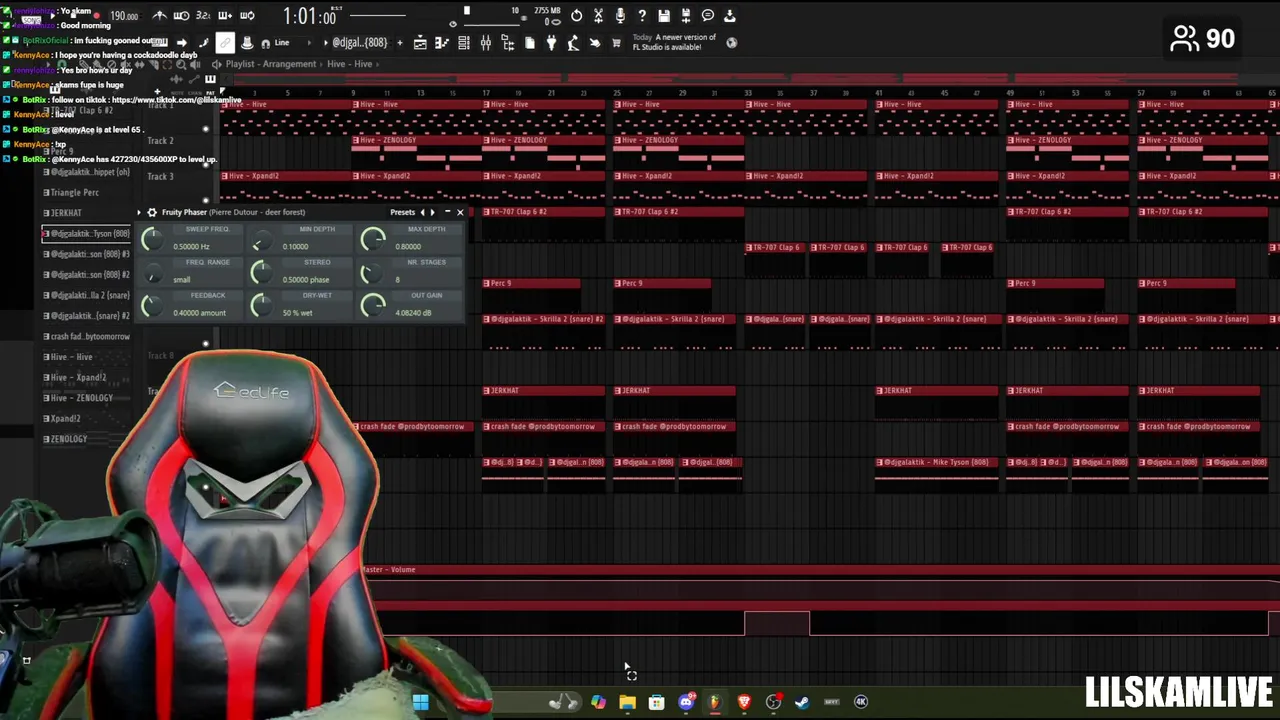This screenshot has height=720, width=1280.
Task: Click the Master - Volume automation clip label
Action: tap(390, 570)
